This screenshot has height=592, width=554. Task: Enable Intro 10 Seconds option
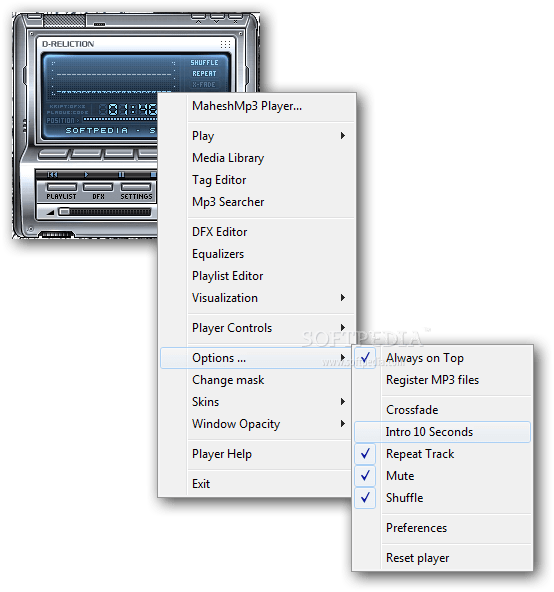(x=442, y=432)
